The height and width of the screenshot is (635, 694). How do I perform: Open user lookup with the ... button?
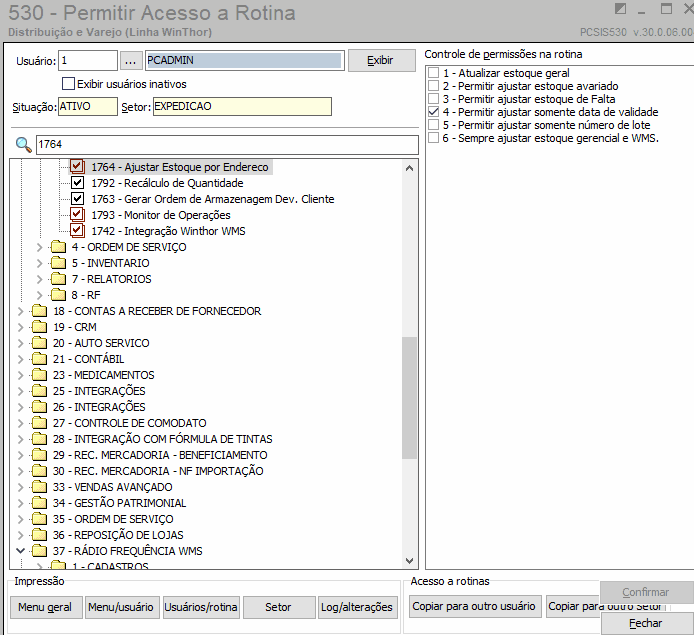(131, 61)
